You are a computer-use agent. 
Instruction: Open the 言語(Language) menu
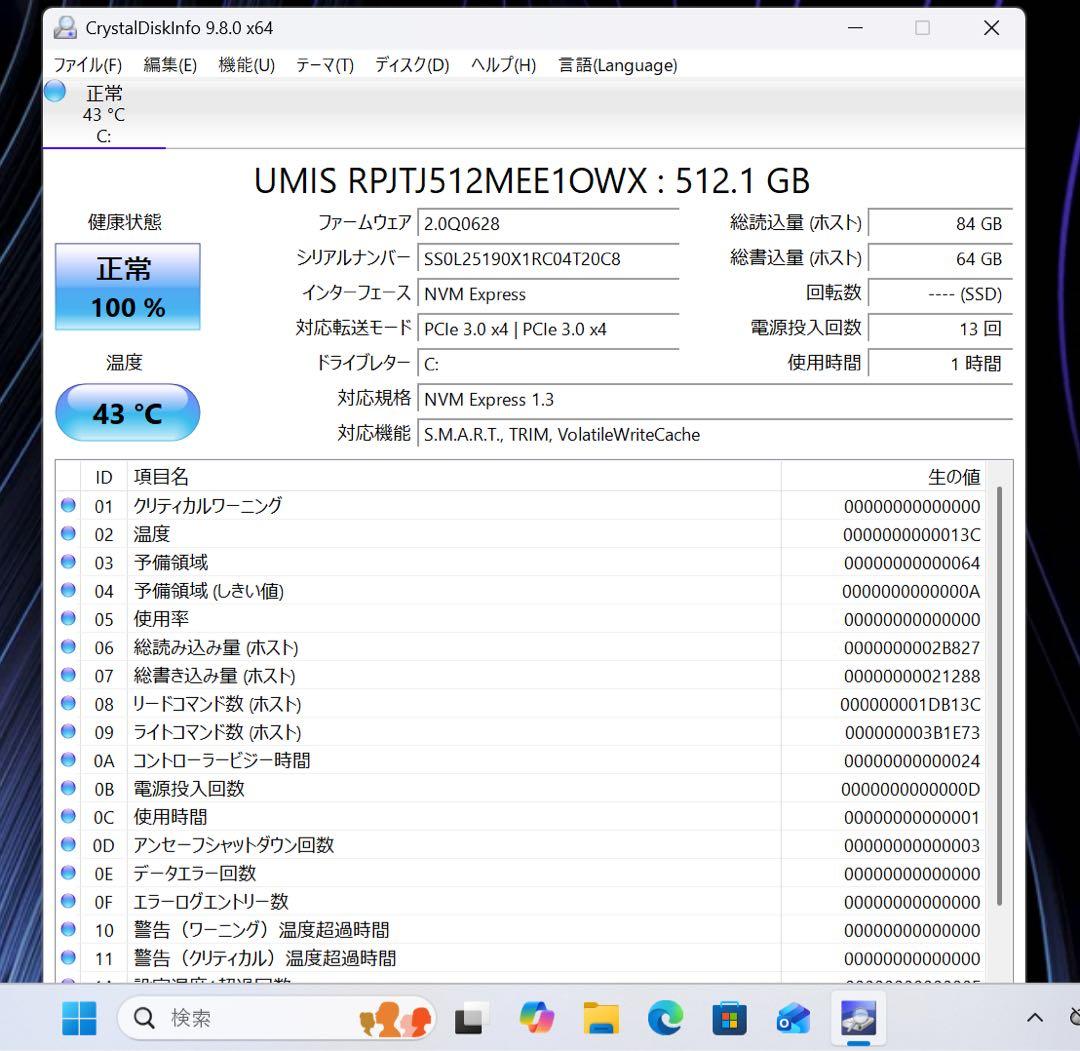617,65
